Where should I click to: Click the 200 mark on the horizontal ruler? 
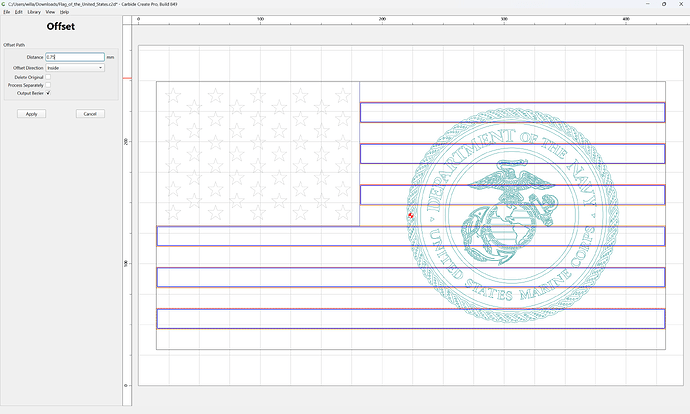(x=382, y=19)
